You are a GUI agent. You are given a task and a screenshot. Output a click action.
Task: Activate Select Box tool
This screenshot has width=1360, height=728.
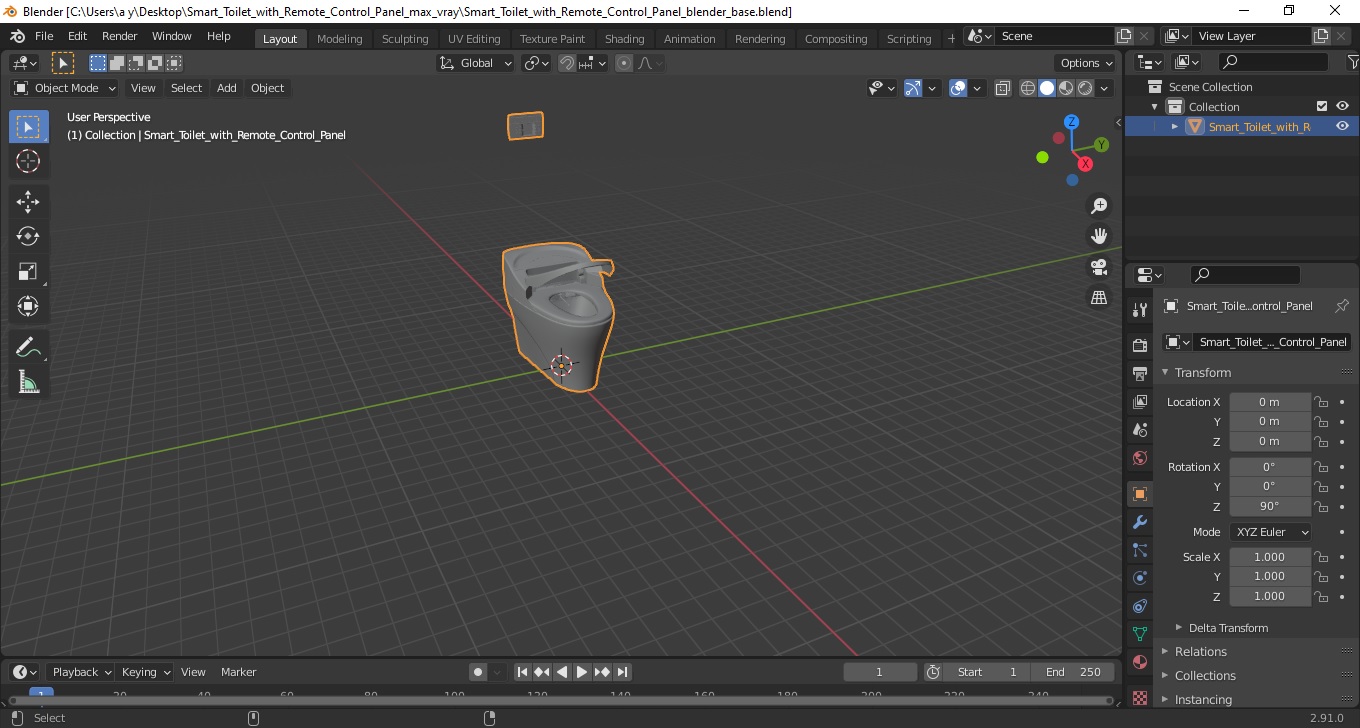[x=28, y=127]
